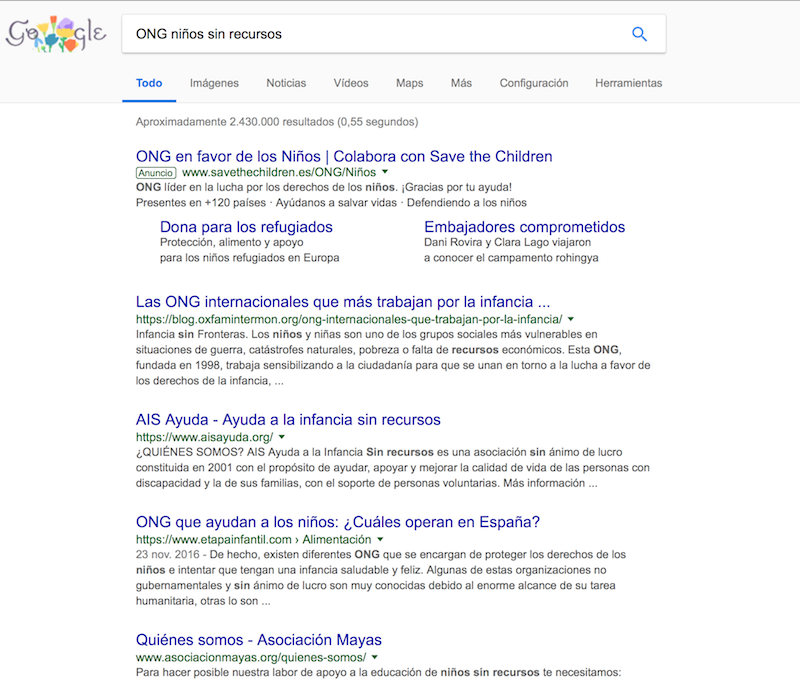
Task: Click the Anuncio label badge
Action: coord(156,173)
